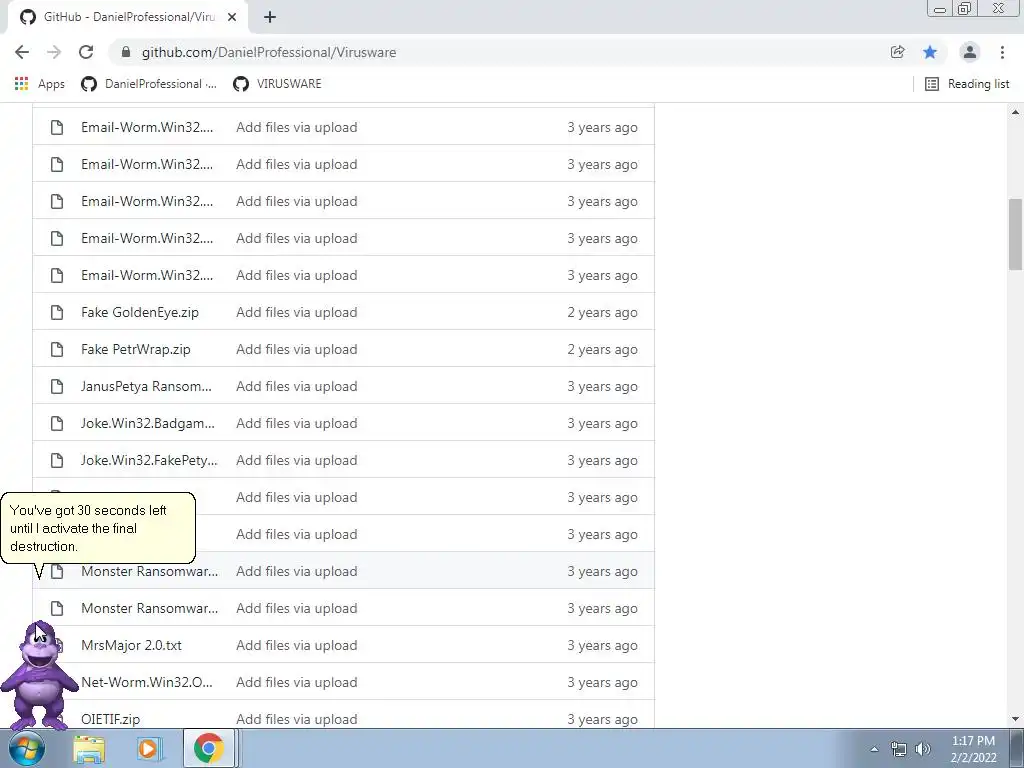Open the VIRUSWARE bookmark
The width and height of the screenshot is (1024, 768).
[x=278, y=84]
